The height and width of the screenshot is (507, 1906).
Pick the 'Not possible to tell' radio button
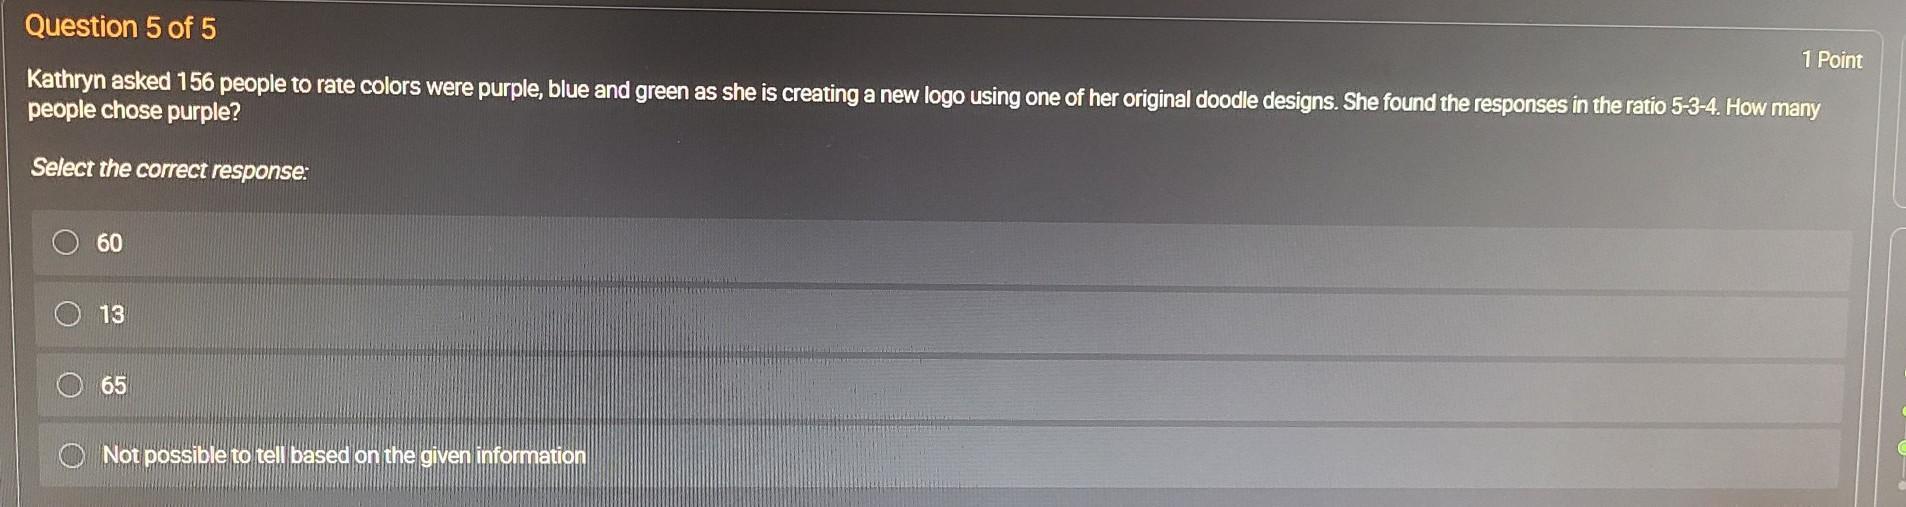click(x=71, y=455)
